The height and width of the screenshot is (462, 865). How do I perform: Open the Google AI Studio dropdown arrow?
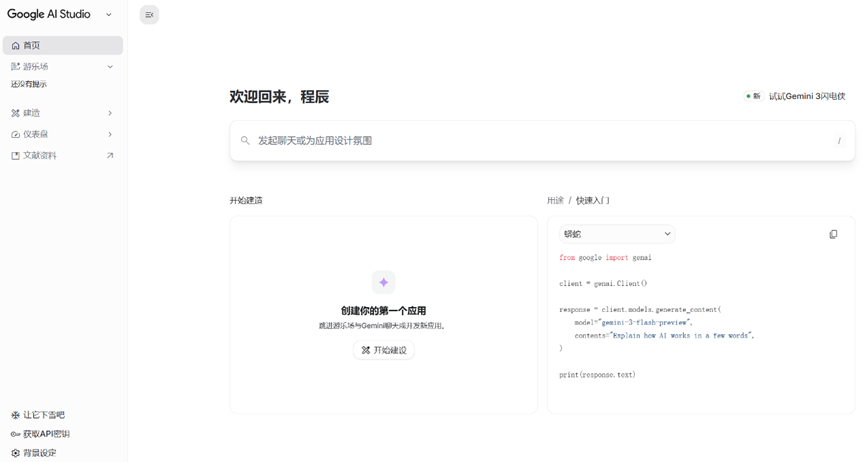pyautogui.click(x=109, y=15)
